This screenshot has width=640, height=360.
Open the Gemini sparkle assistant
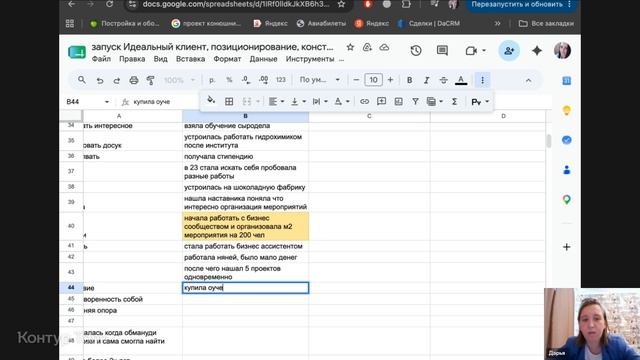point(537,51)
